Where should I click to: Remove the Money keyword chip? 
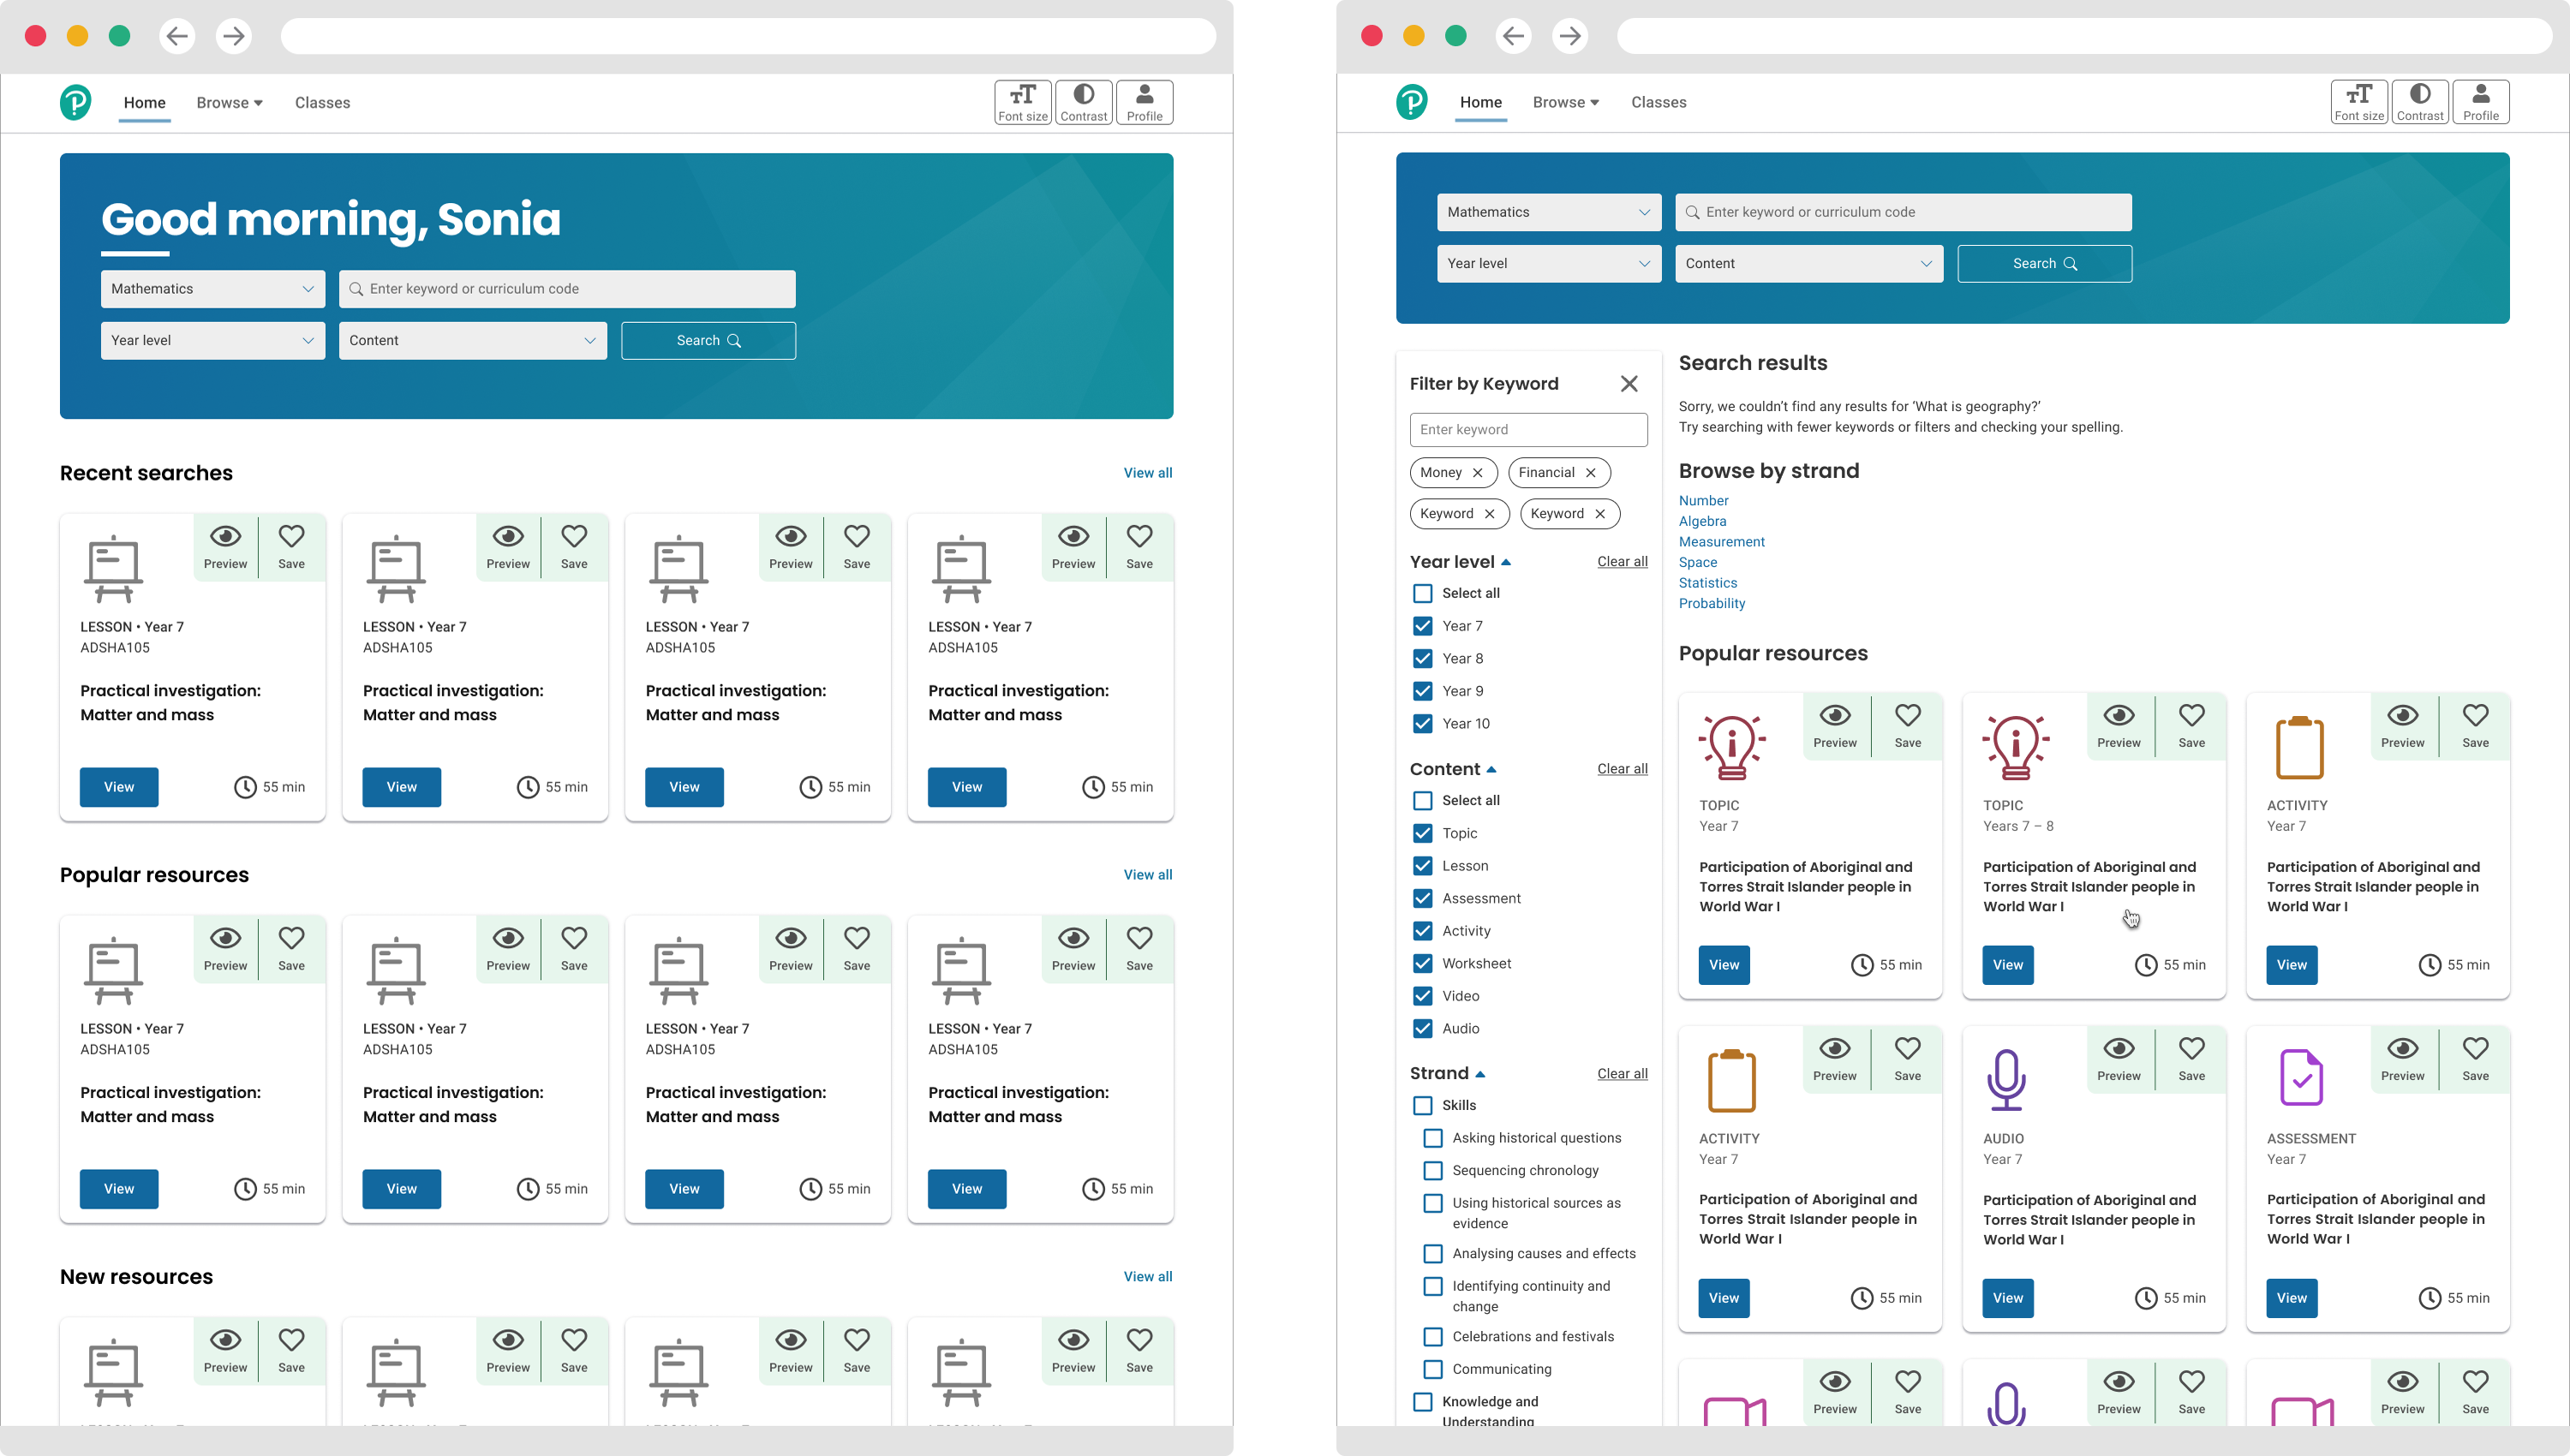click(x=1478, y=472)
